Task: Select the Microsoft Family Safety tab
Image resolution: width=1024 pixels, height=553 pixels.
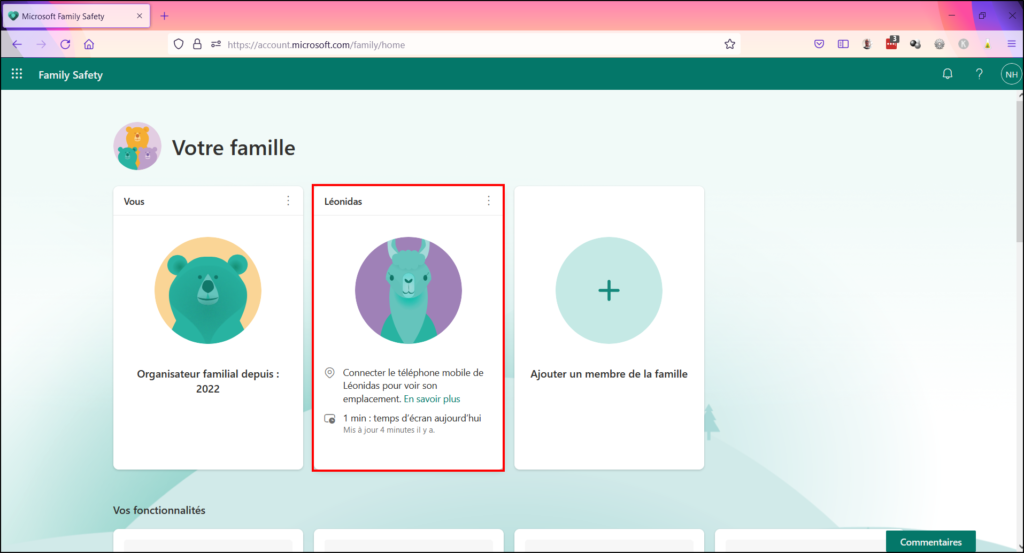Action: point(76,16)
